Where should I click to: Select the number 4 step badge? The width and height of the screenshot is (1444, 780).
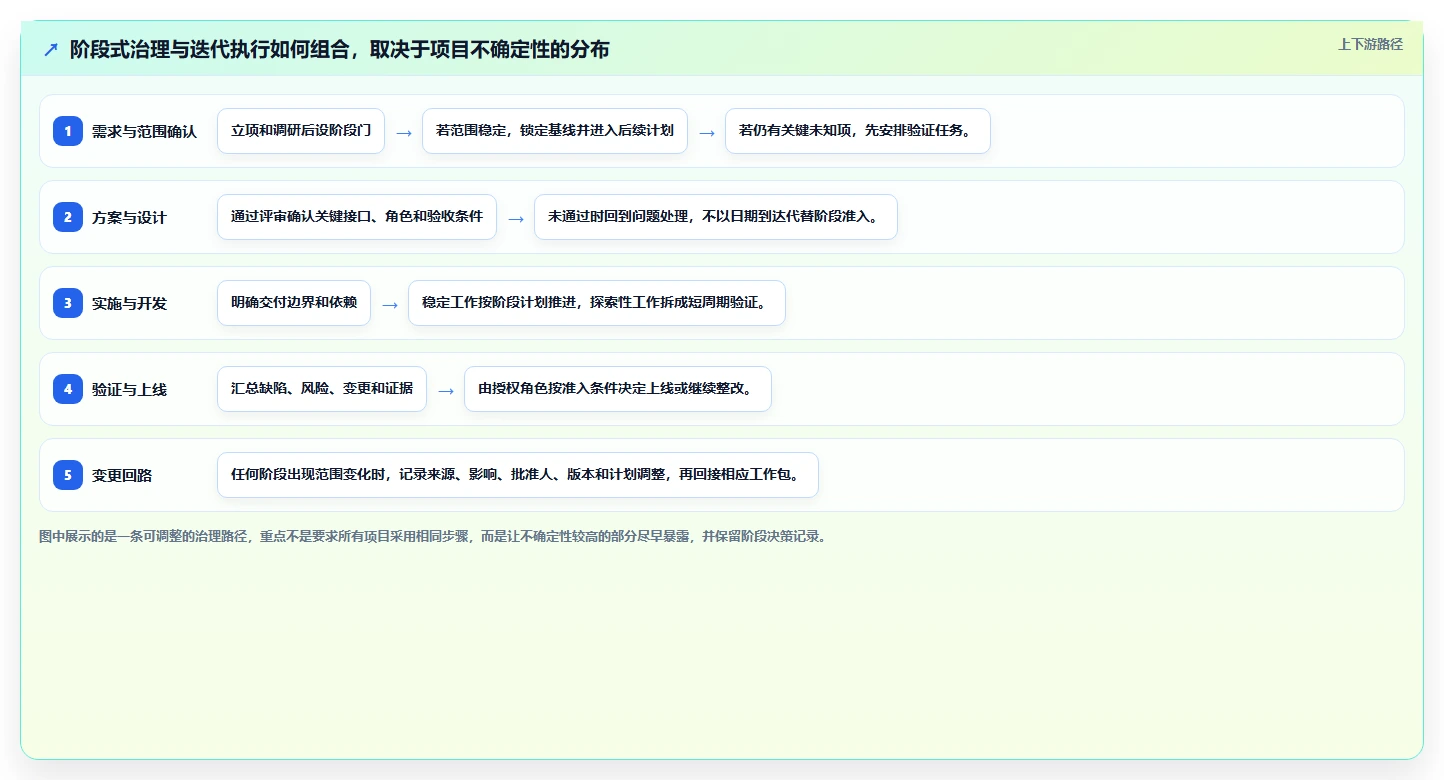[x=68, y=389]
